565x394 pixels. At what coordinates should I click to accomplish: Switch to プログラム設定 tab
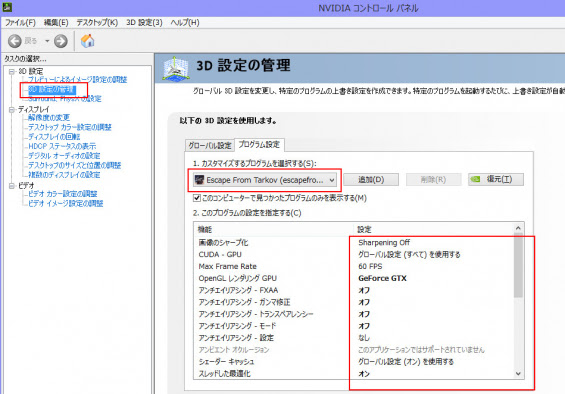[259, 145]
